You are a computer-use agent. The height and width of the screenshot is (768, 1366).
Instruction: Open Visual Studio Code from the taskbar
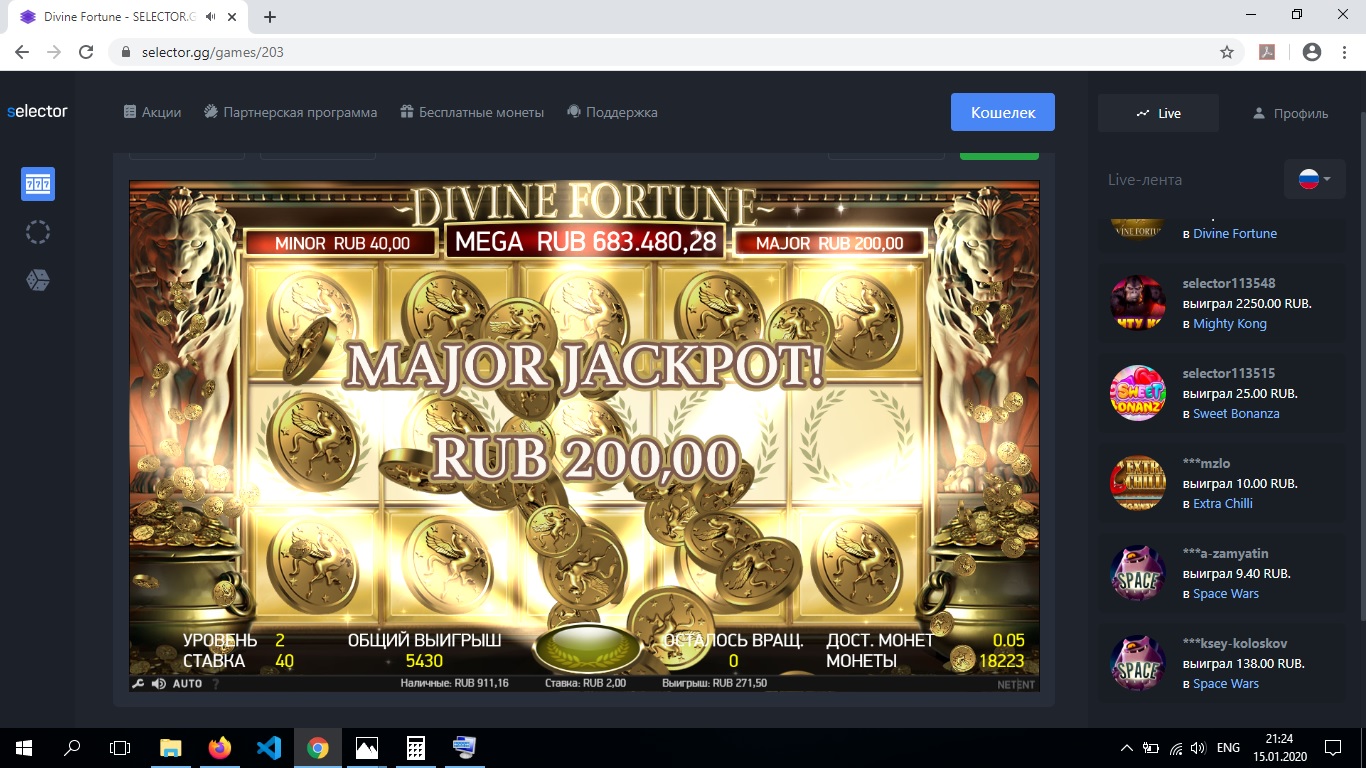click(x=269, y=747)
